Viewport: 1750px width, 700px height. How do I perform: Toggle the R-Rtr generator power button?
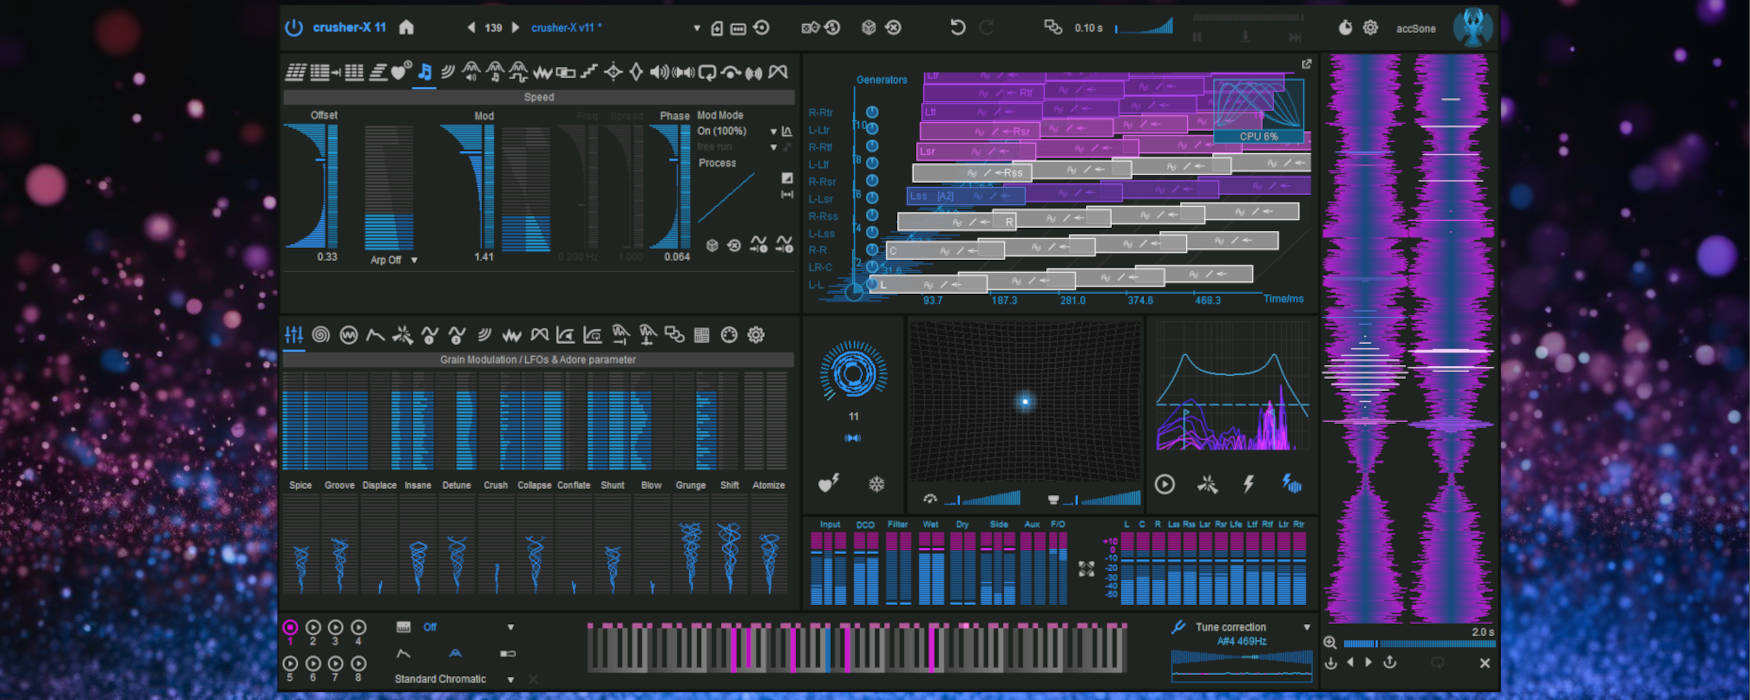[872, 112]
